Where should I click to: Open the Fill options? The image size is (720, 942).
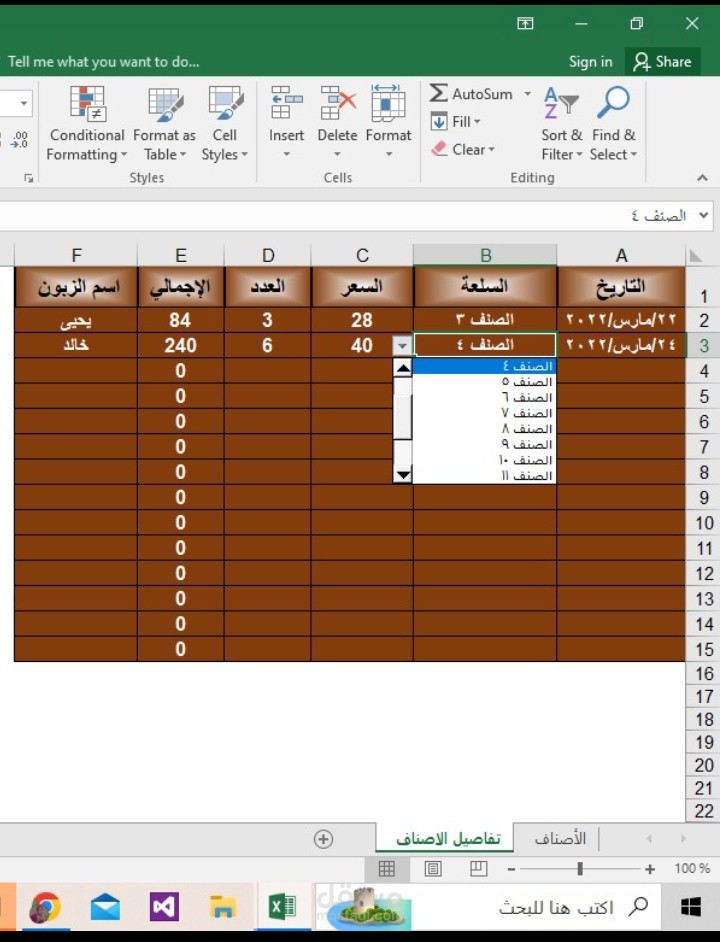(456, 121)
